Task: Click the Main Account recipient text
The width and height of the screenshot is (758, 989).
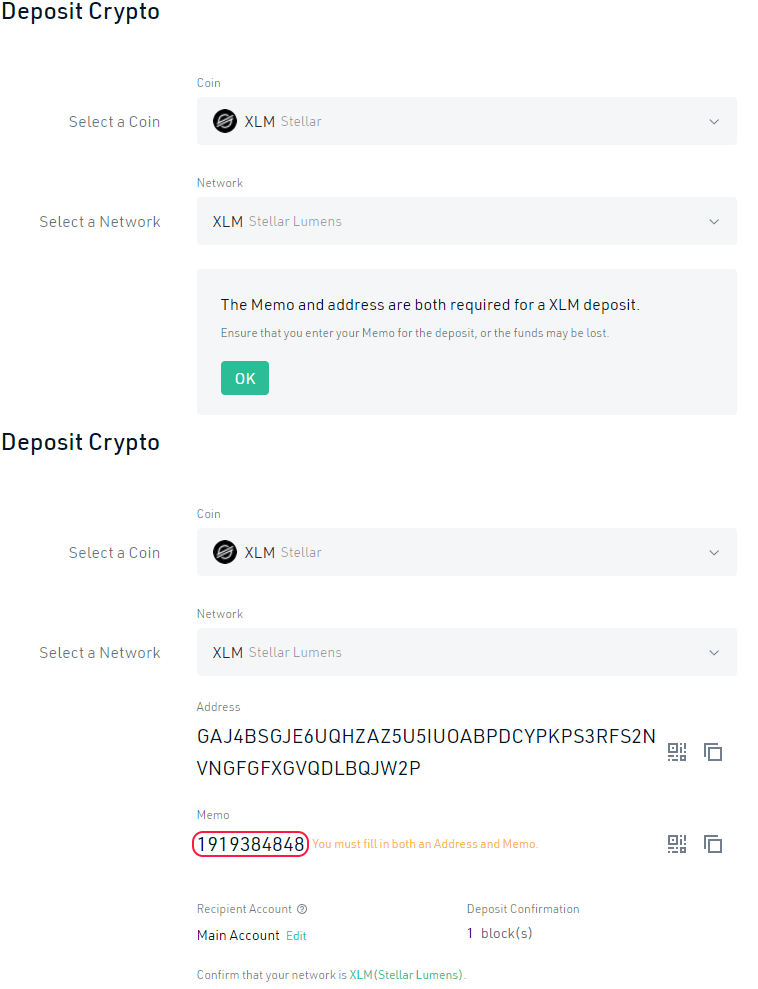Action: pos(238,936)
